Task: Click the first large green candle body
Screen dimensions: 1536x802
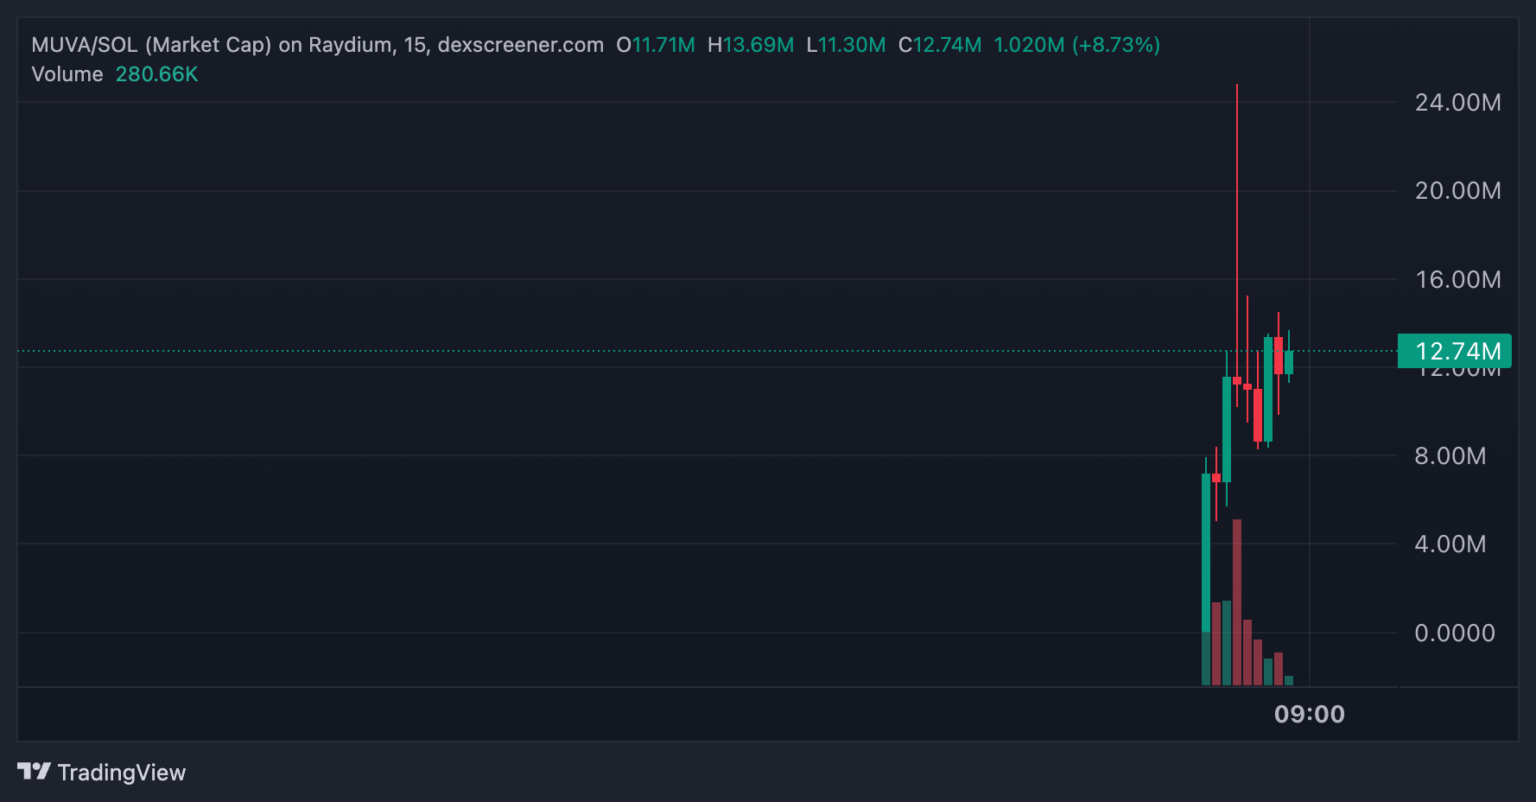Action: click(x=1206, y=552)
